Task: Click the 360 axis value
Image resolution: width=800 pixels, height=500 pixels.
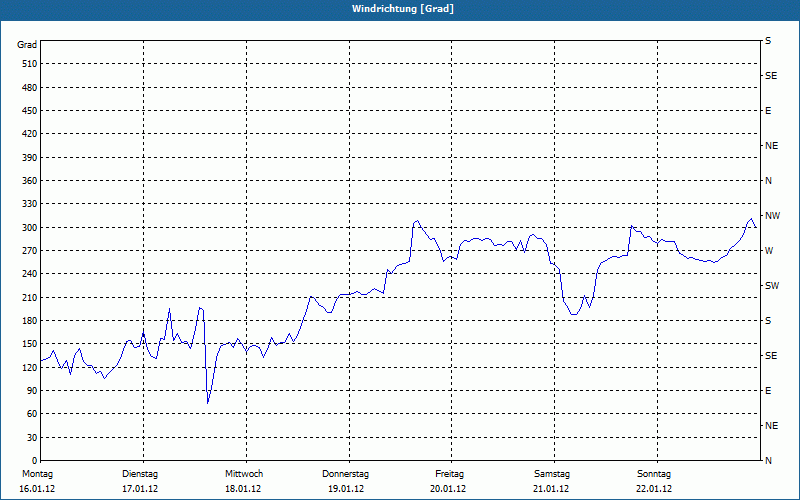Action: pos(30,181)
